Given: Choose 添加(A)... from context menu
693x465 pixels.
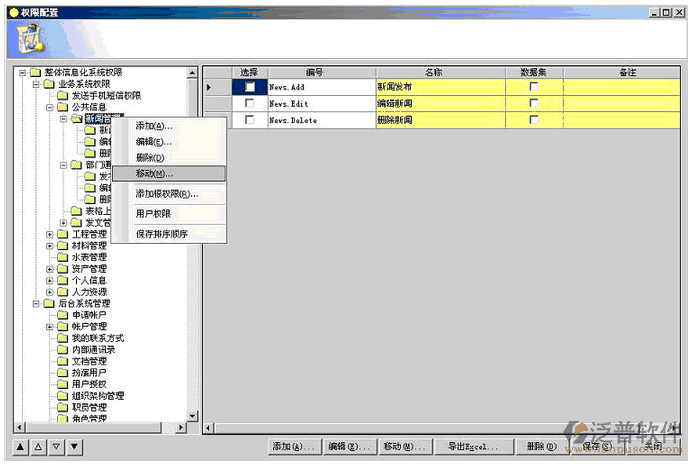Looking at the screenshot, I should (x=169, y=126).
